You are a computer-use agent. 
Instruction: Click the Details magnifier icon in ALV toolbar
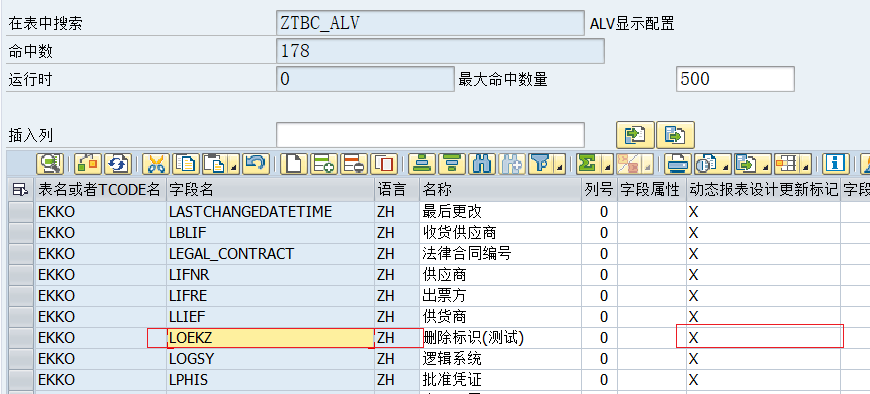pos(50,164)
